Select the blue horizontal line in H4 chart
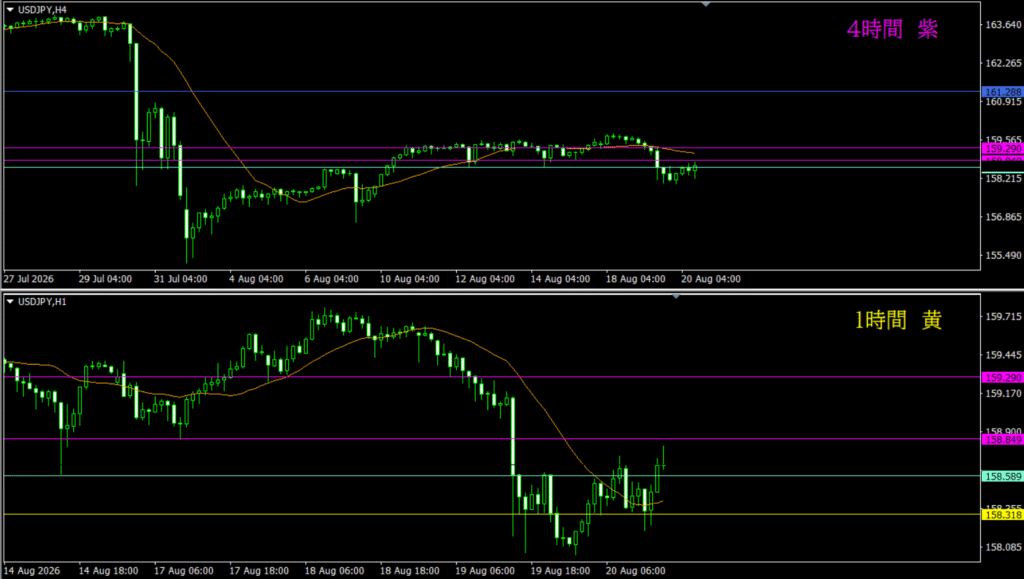This screenshot has height=579, width=1024. (x=492, y=91)
